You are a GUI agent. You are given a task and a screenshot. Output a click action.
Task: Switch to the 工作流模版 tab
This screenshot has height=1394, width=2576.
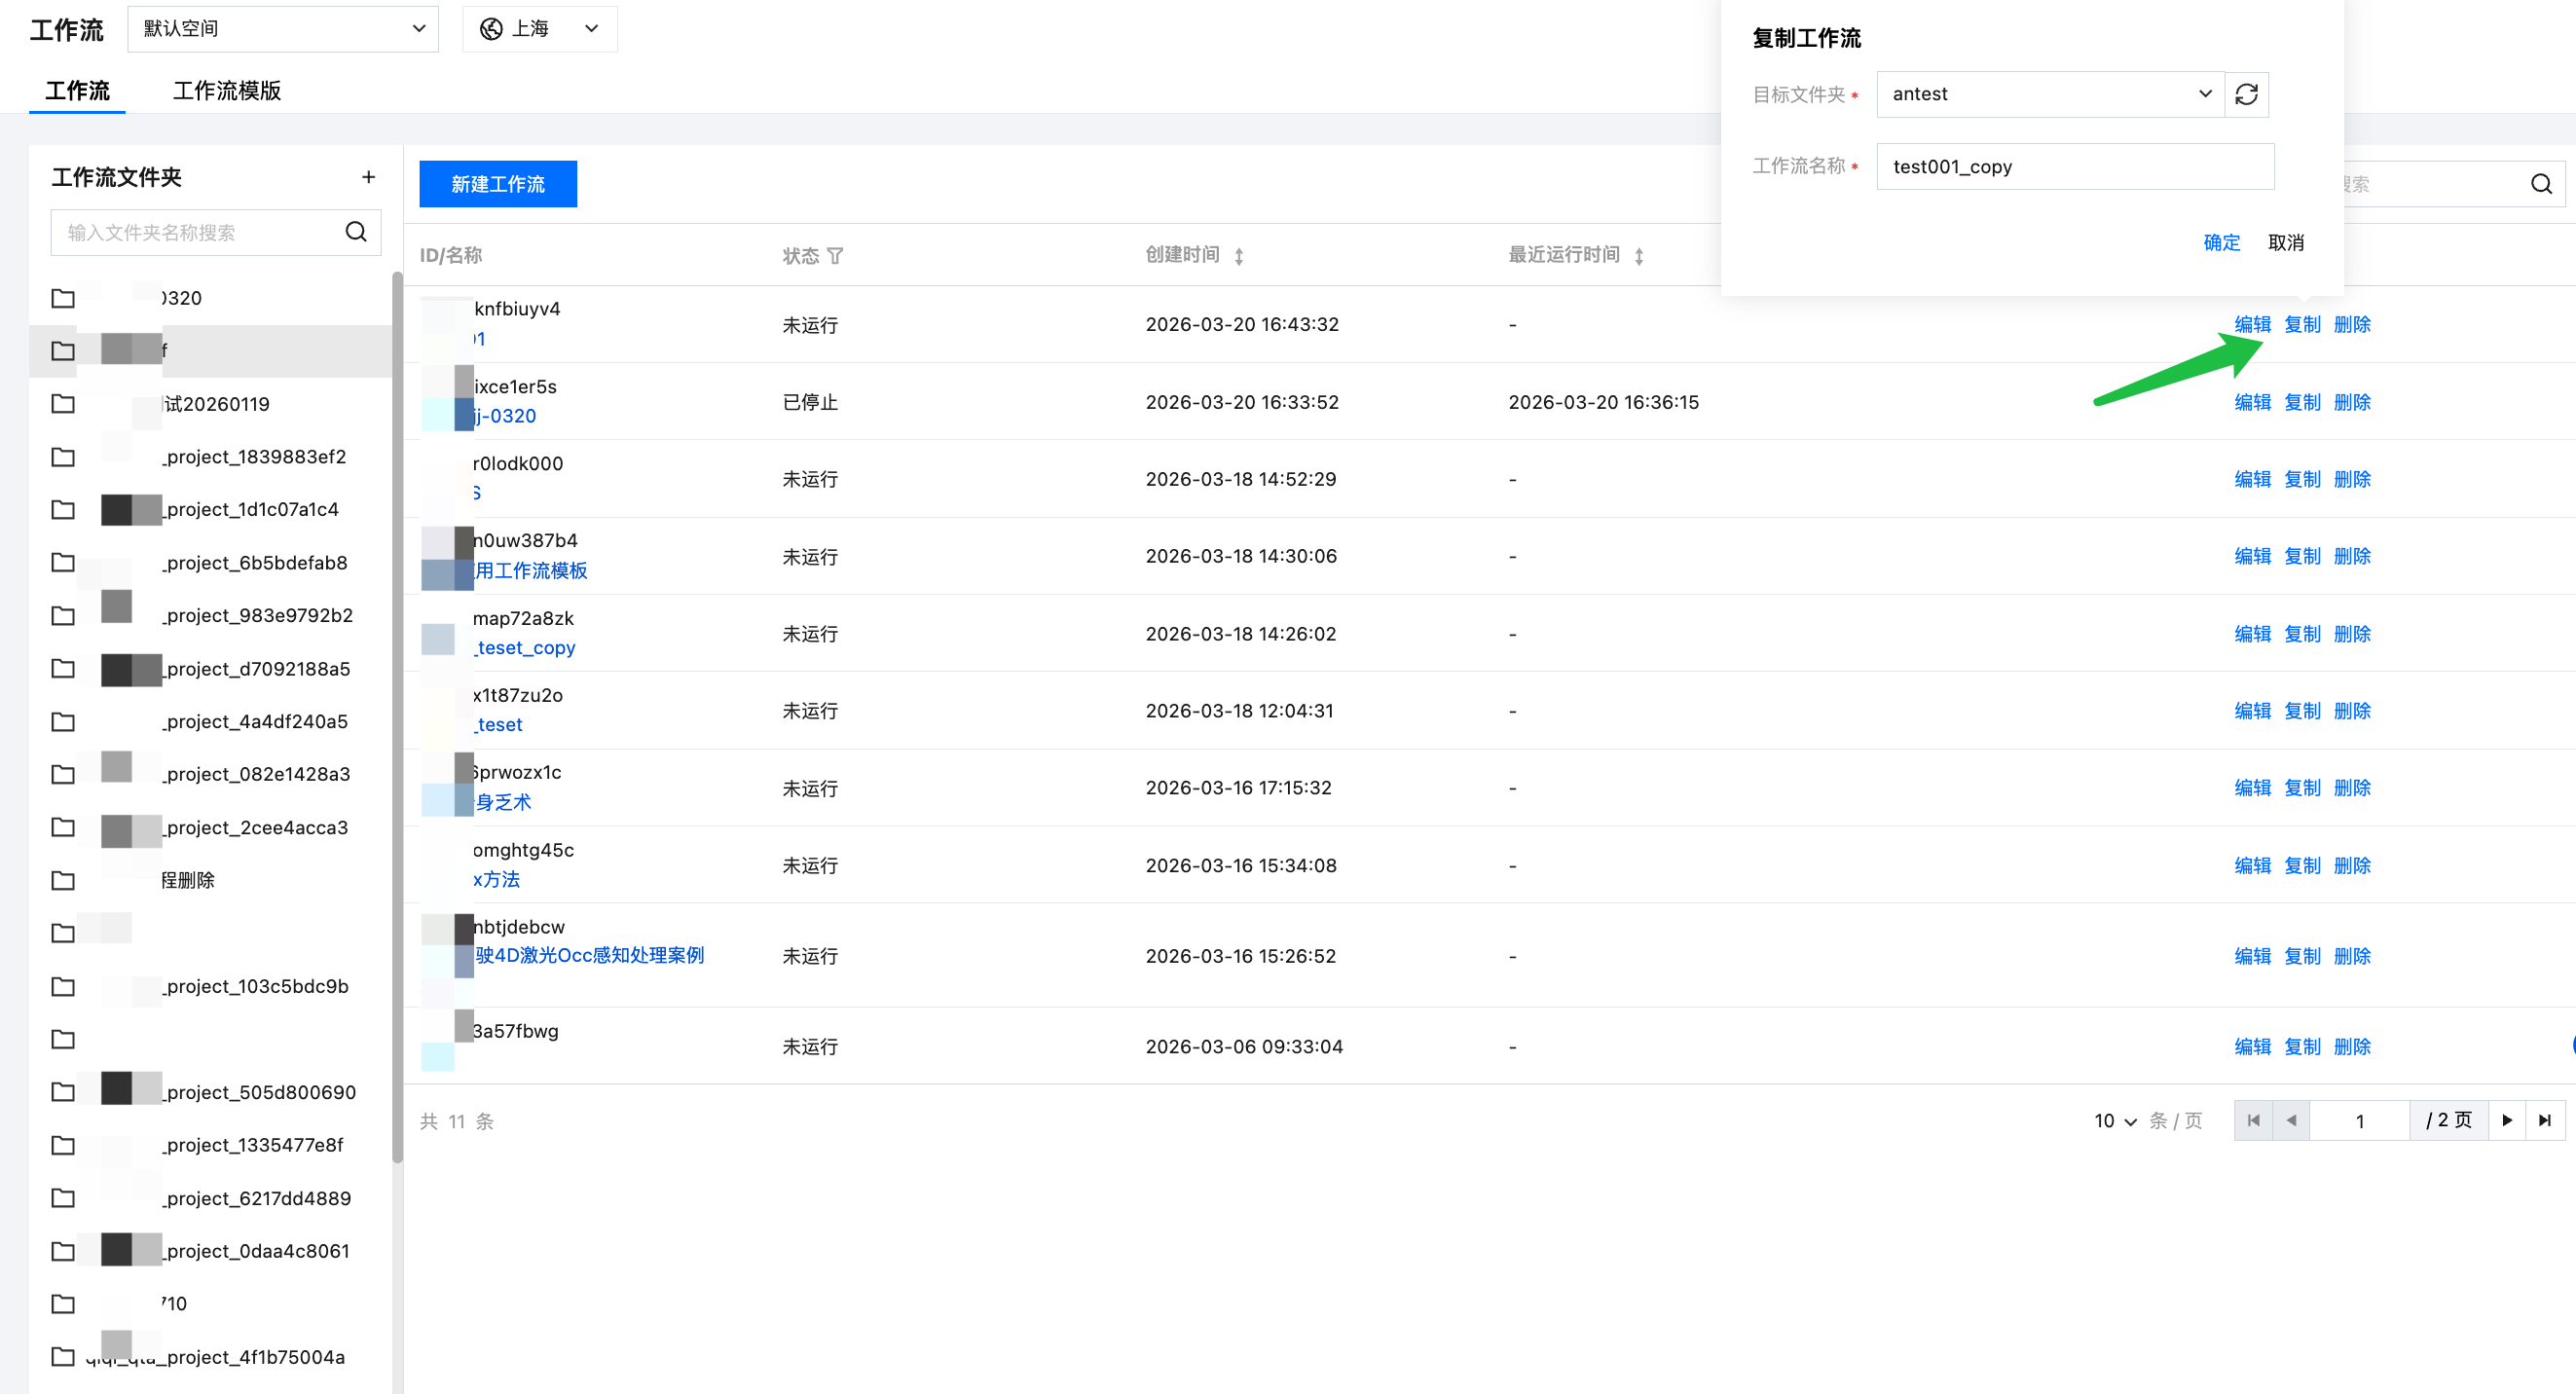[x=227, y=91]
